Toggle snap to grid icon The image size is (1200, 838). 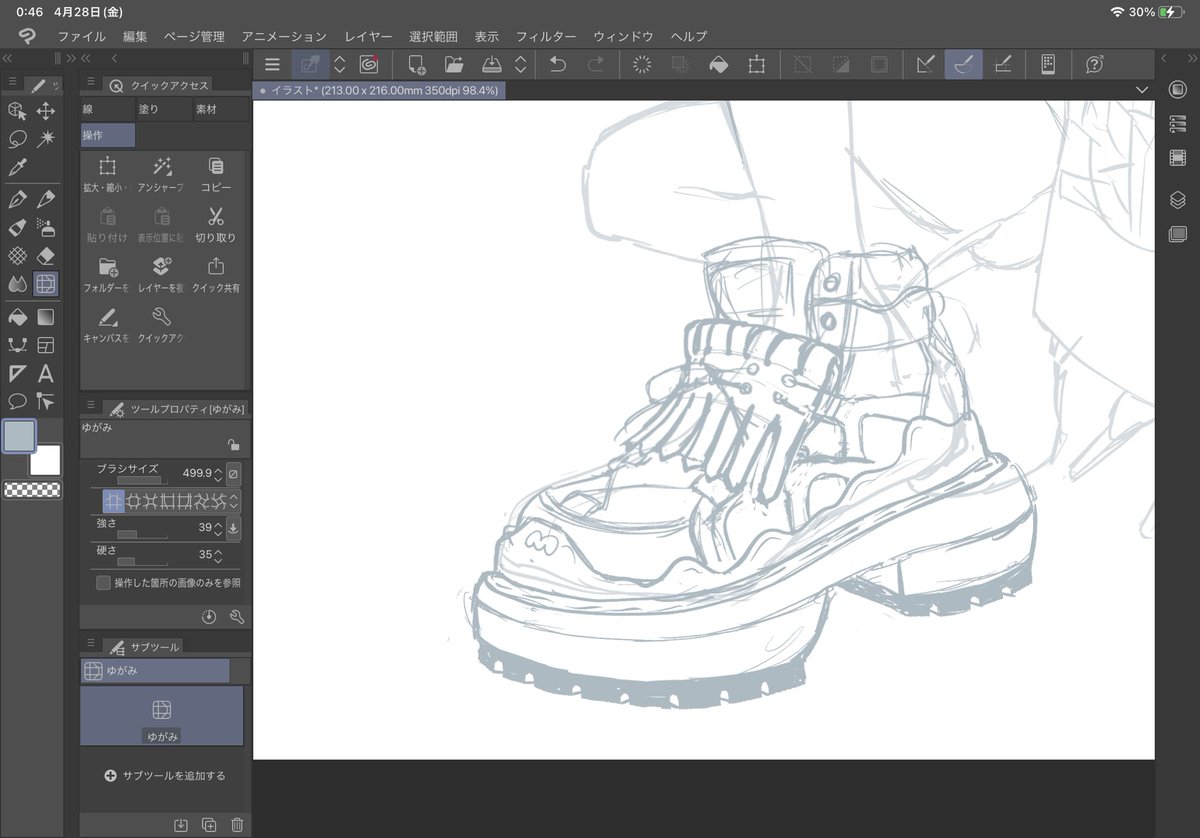click(1002, 64)
